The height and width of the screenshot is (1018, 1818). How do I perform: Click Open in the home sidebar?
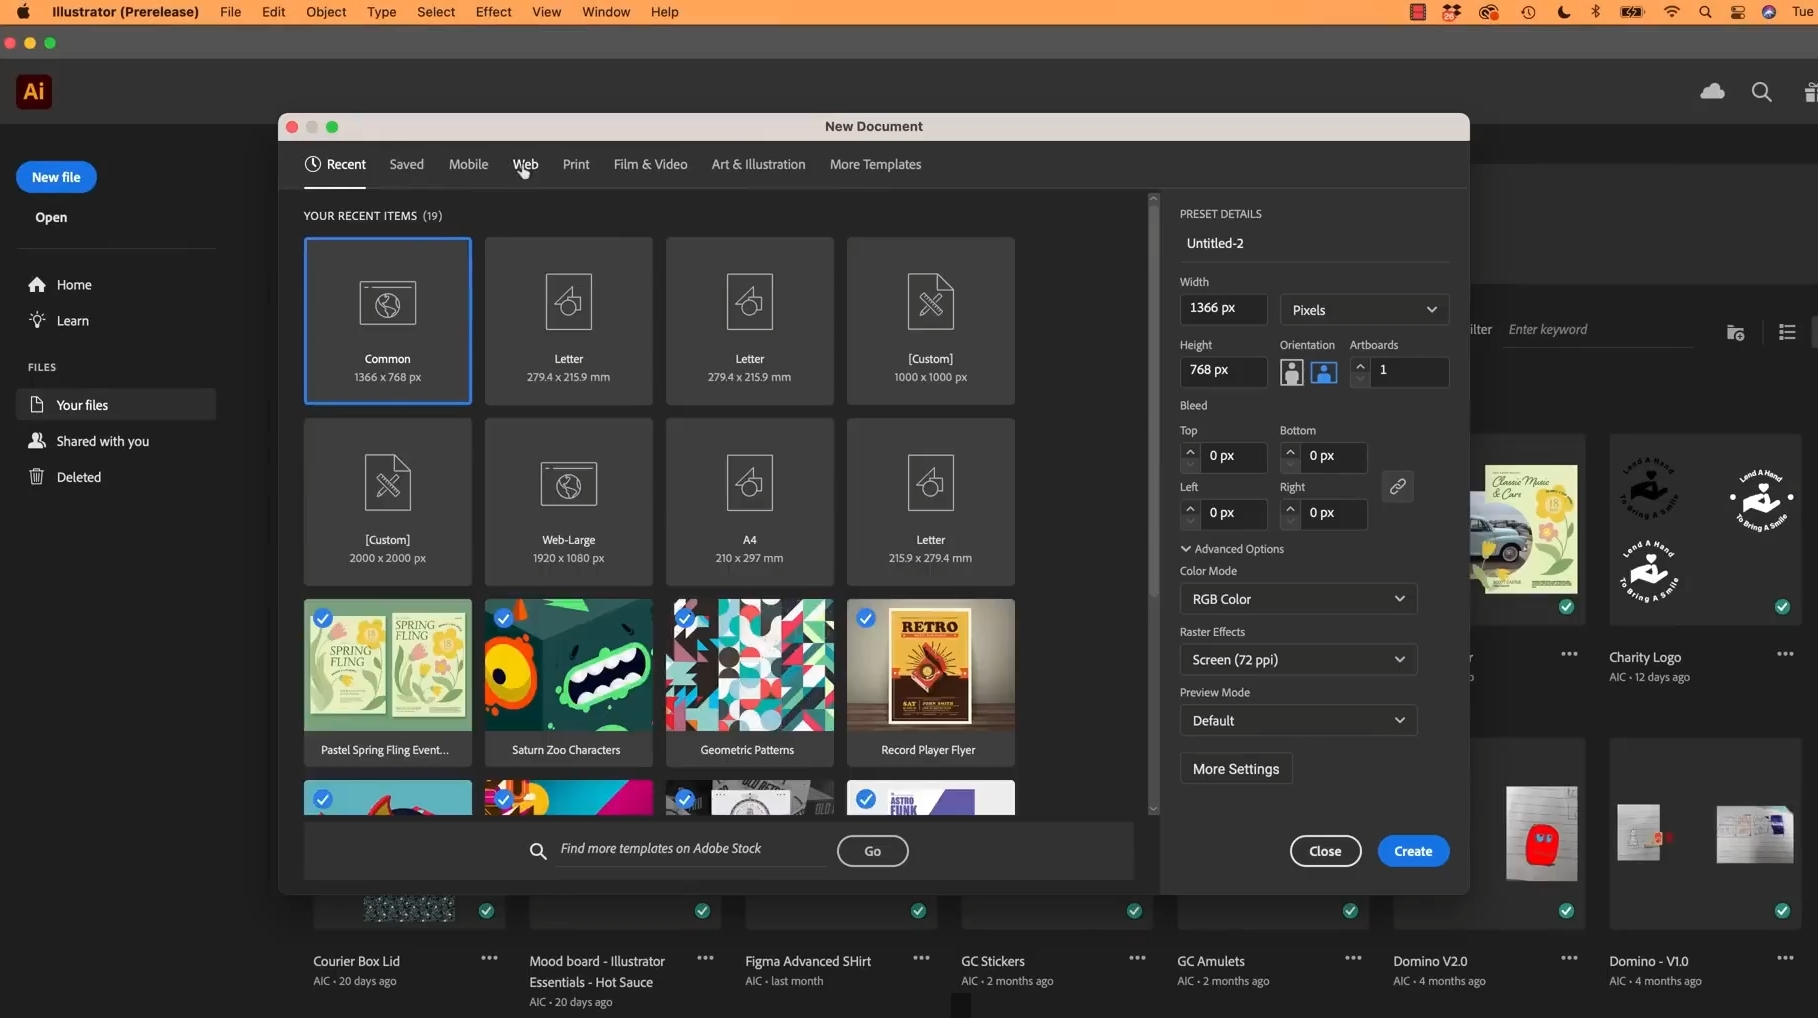click(x=51, y=218)
